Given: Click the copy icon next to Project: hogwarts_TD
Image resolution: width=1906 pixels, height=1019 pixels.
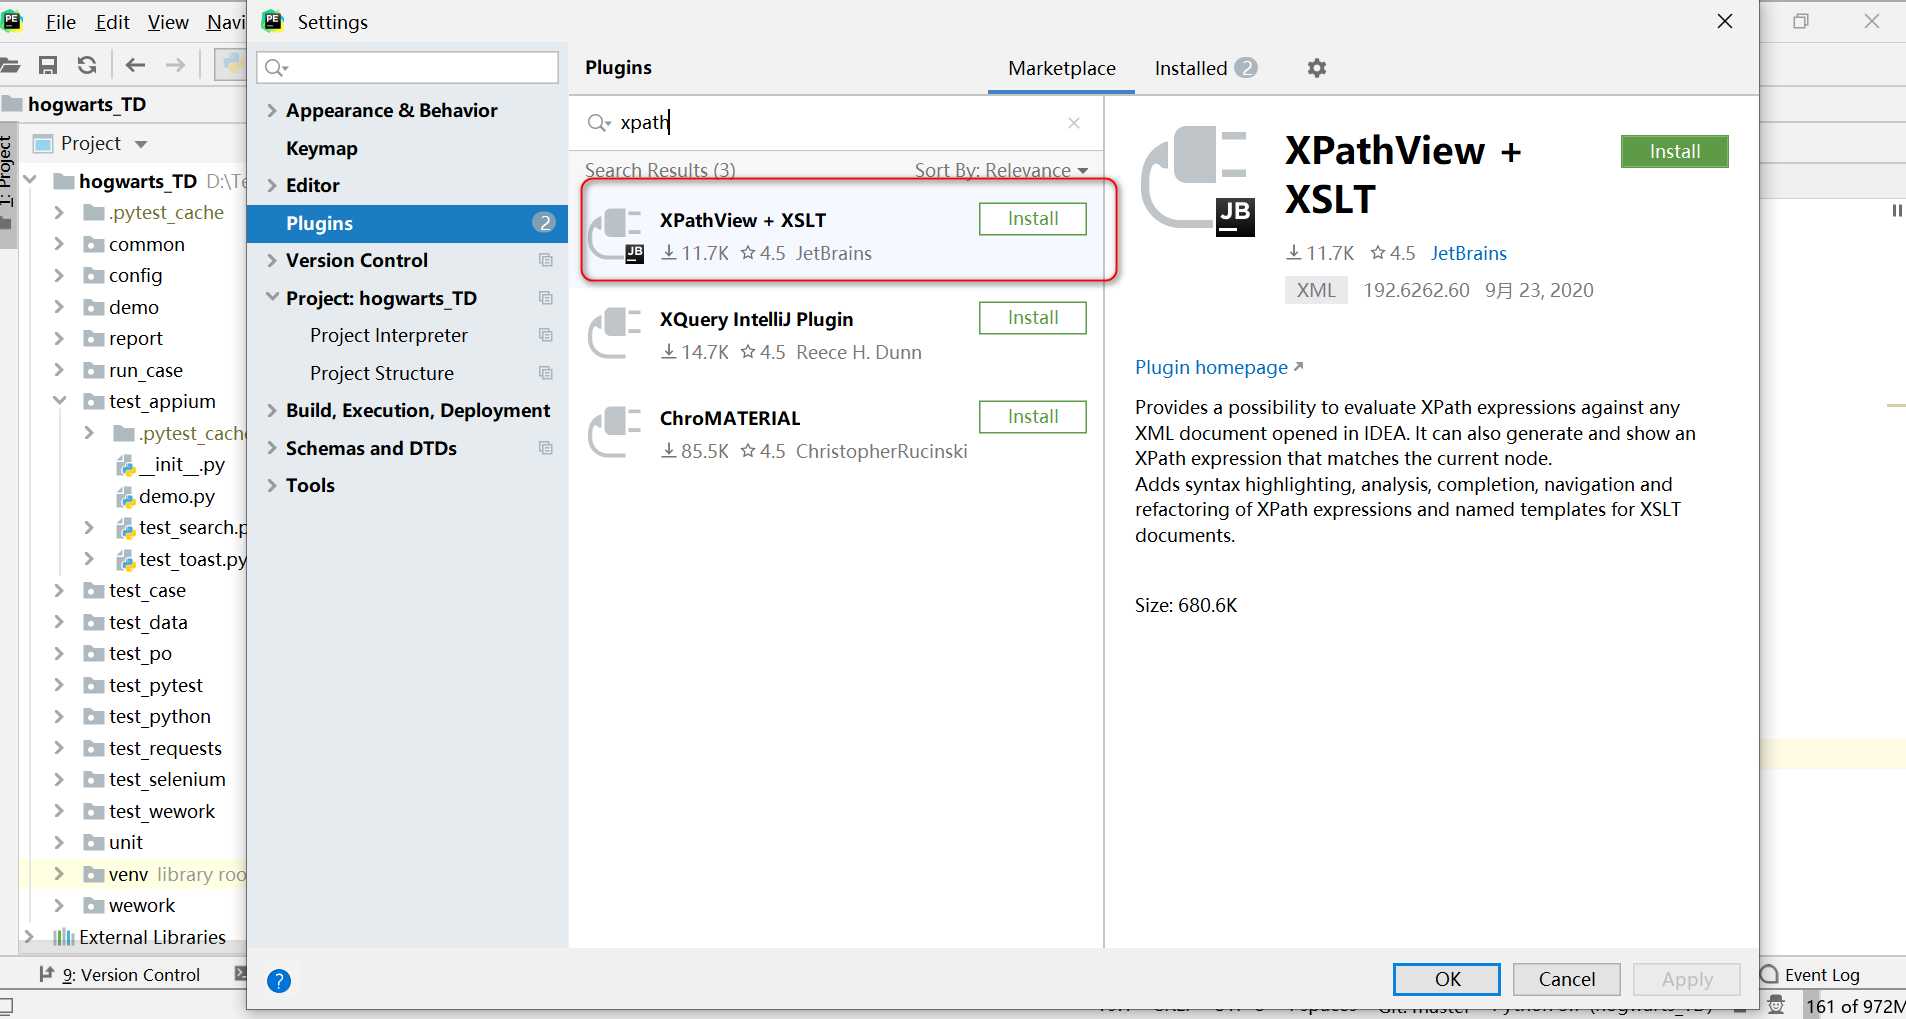Looking at the screenshot, I should pos(546,298).
